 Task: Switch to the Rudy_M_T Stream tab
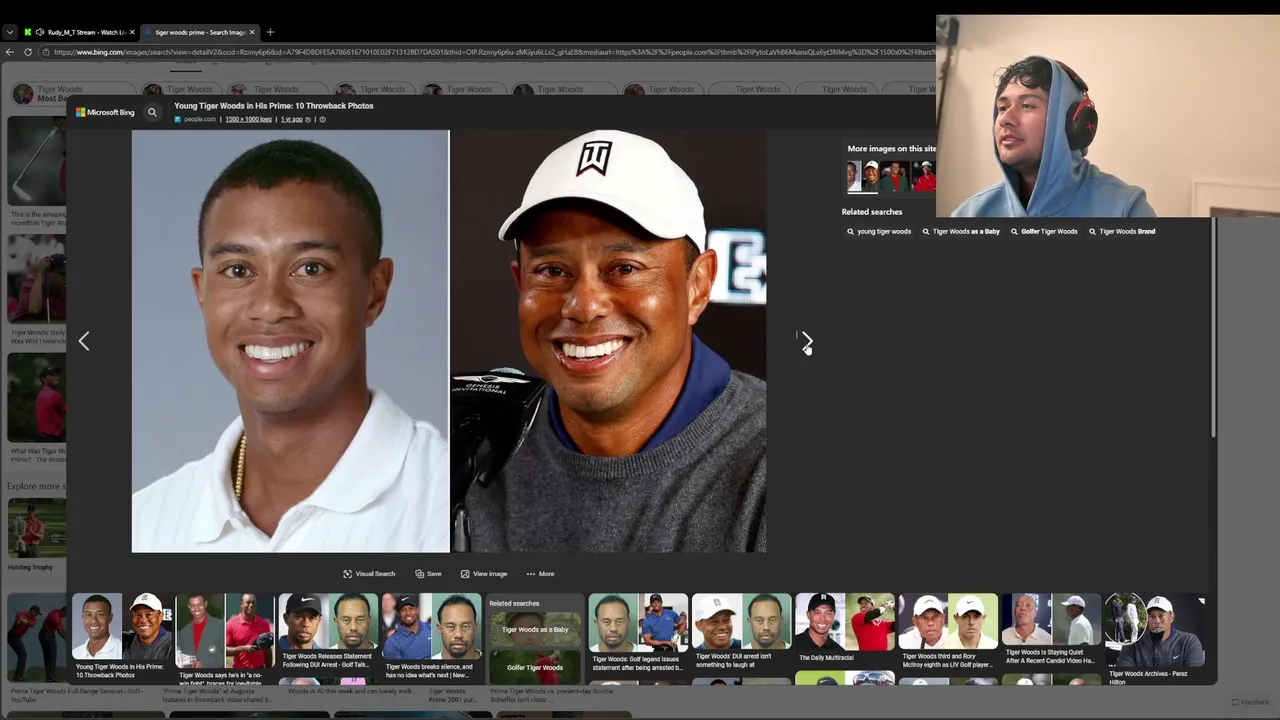pyautogui.click(x=80, y=32)
